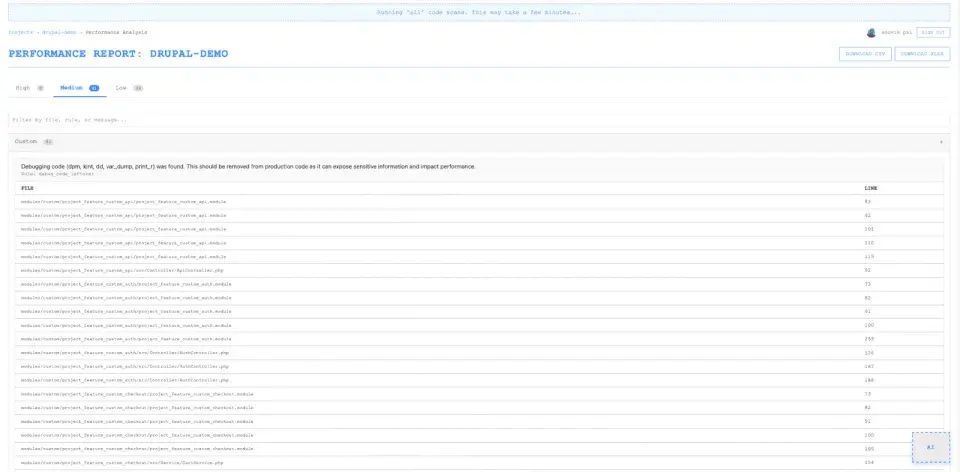Select custom_api.module row with line 92
Viewport: 960px width, 472px height.
[479, 215]
